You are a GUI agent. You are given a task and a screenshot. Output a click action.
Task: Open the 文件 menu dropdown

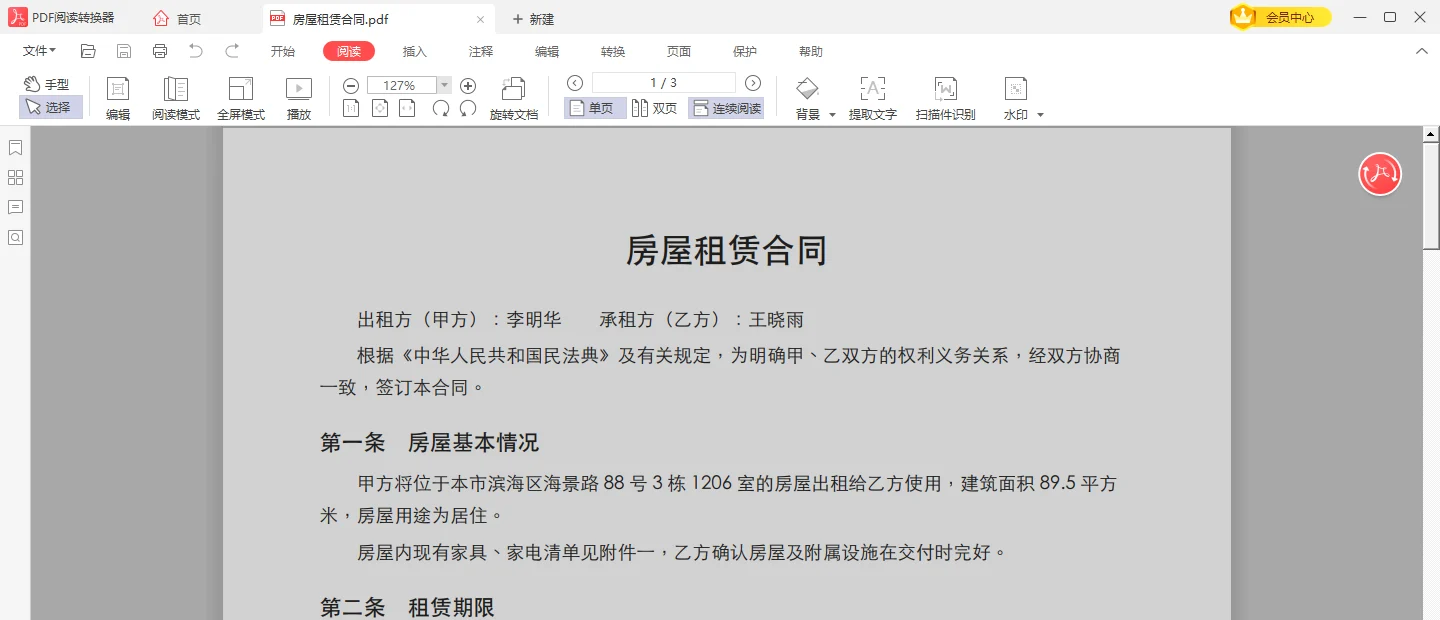click(39, 51)
